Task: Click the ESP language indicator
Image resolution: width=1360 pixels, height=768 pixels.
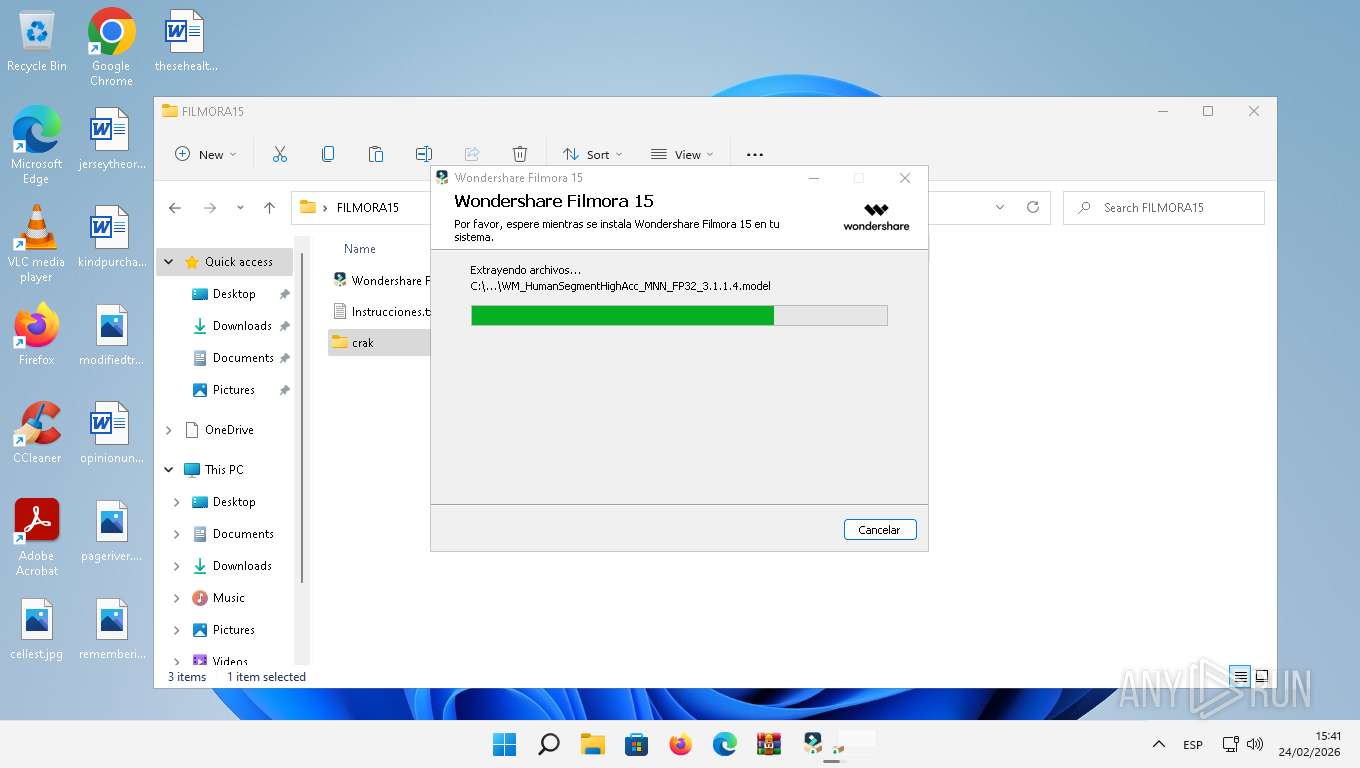Action: coord(1193,745)
